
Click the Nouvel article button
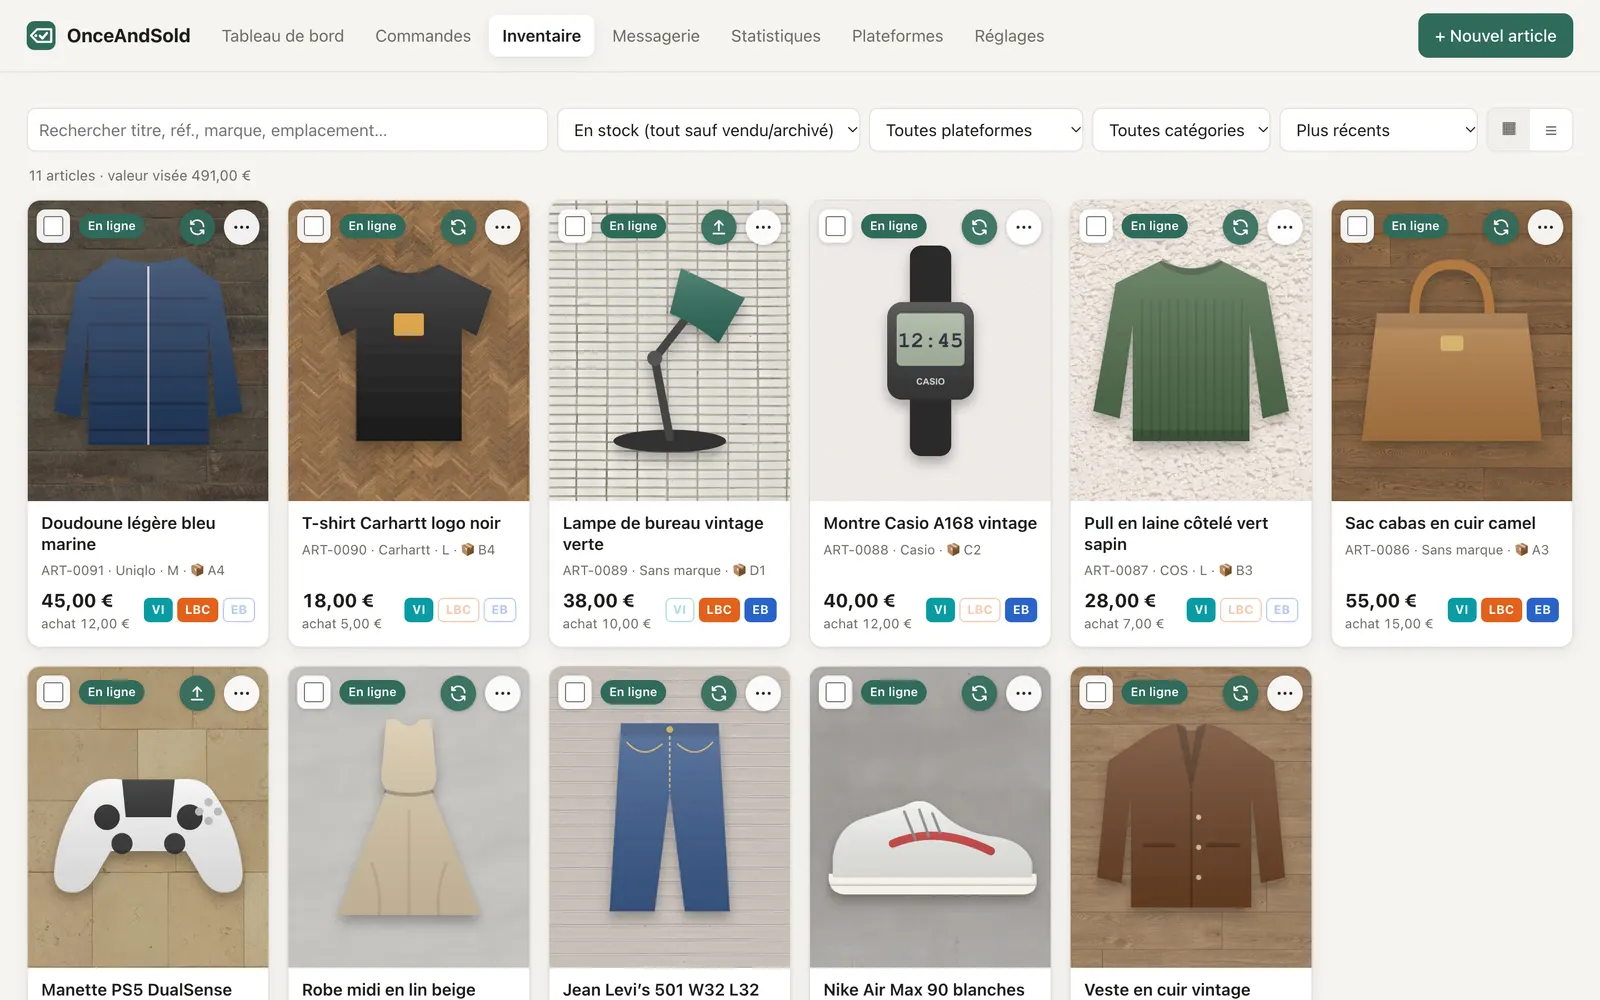coord(1495,36)
